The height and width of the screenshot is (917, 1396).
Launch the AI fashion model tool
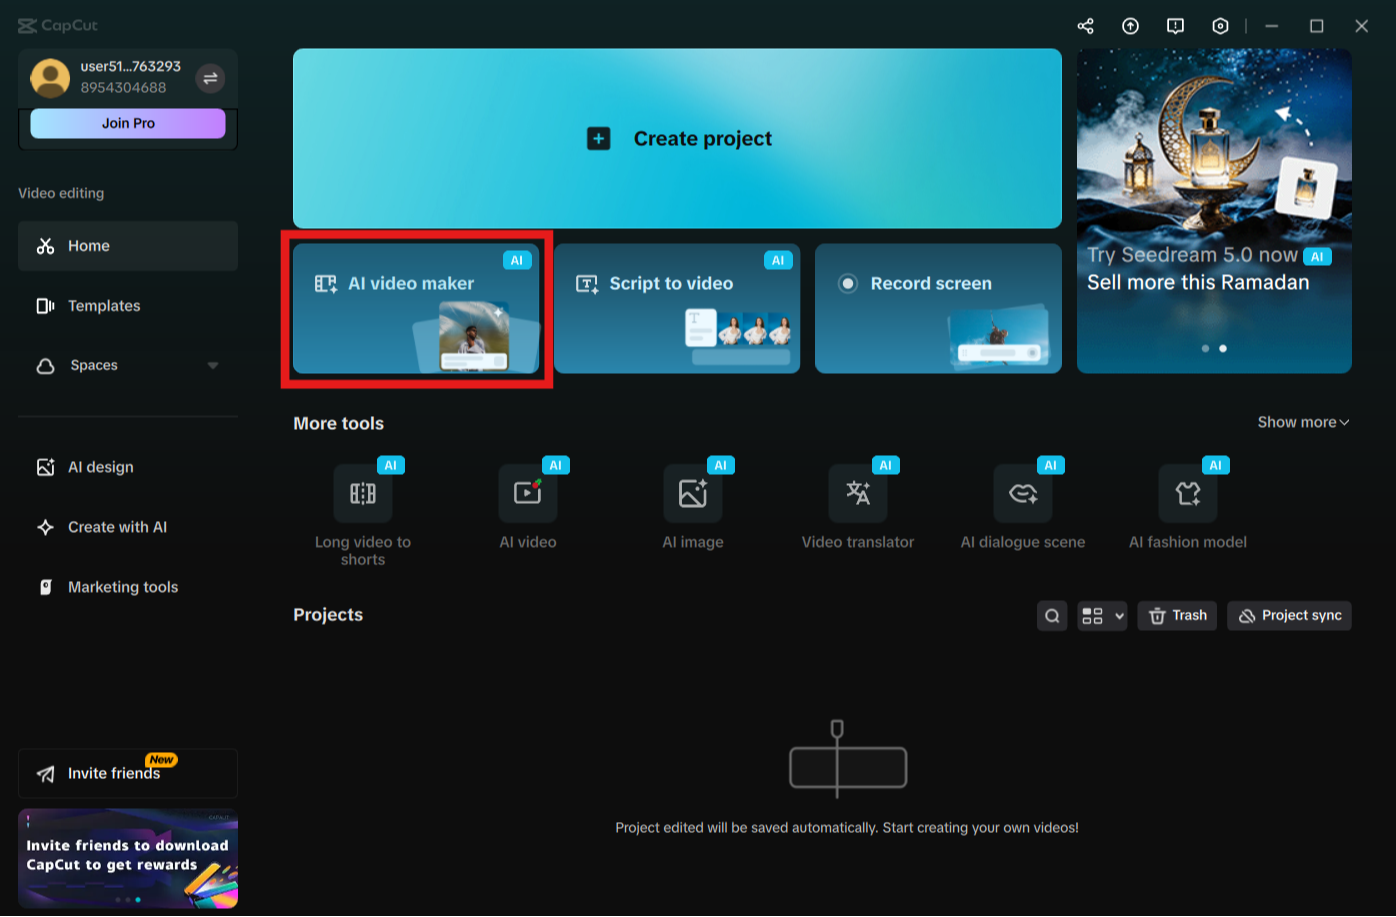(1187, 493)
